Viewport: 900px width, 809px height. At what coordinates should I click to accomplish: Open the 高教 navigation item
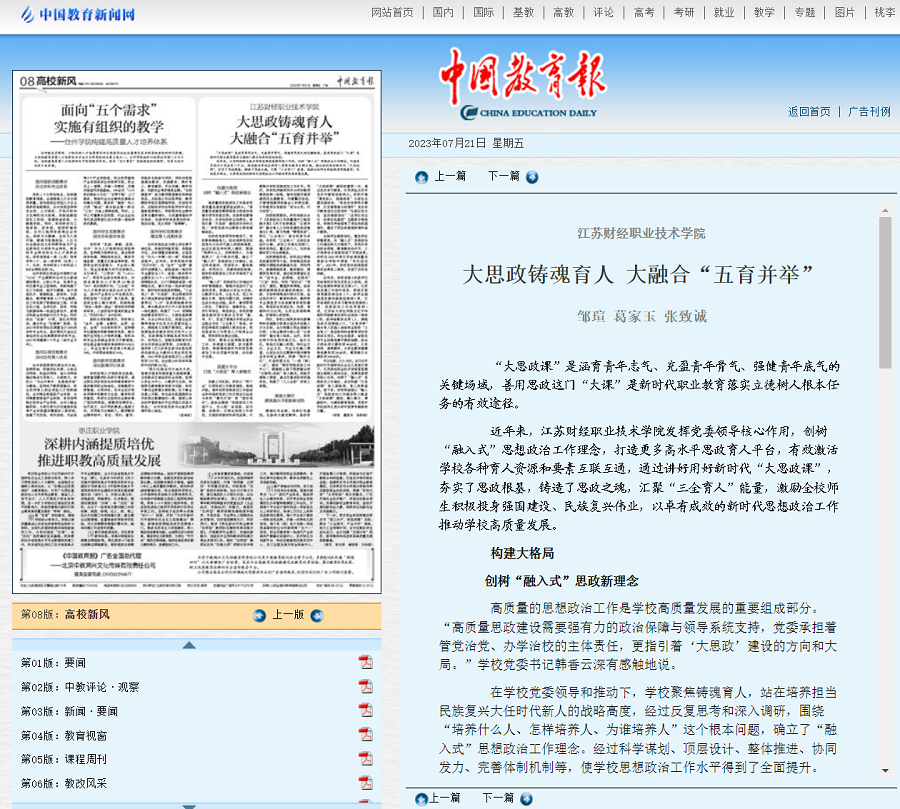(x=564, y=13)
